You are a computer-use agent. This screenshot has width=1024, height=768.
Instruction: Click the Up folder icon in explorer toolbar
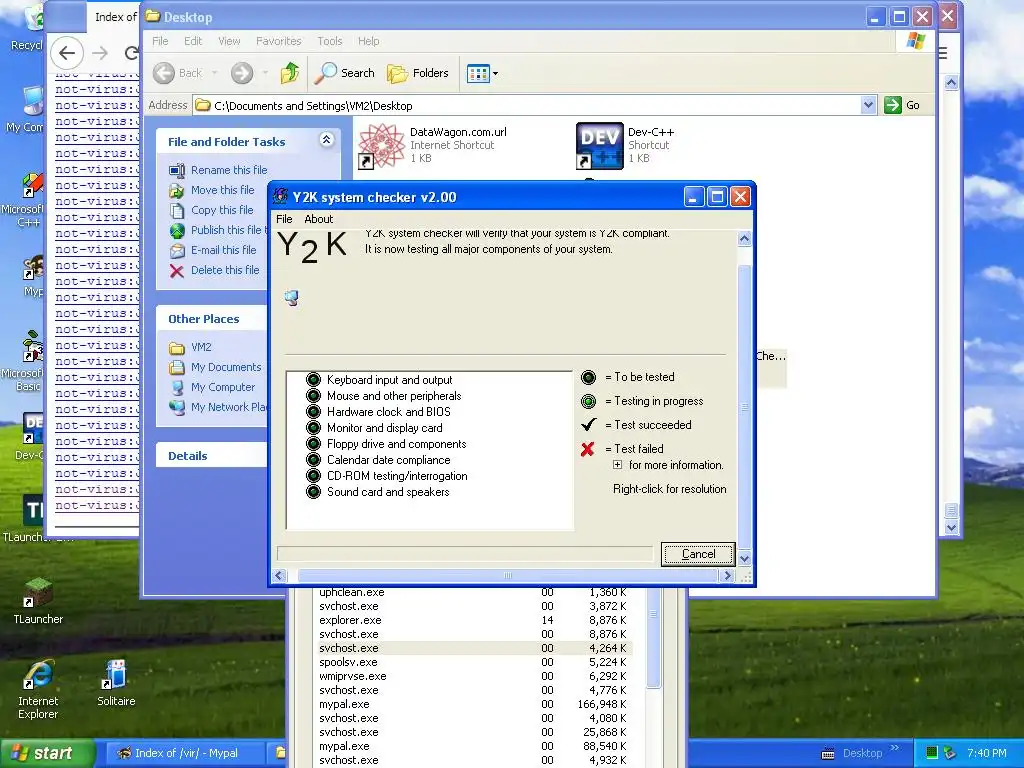(290, 73)
